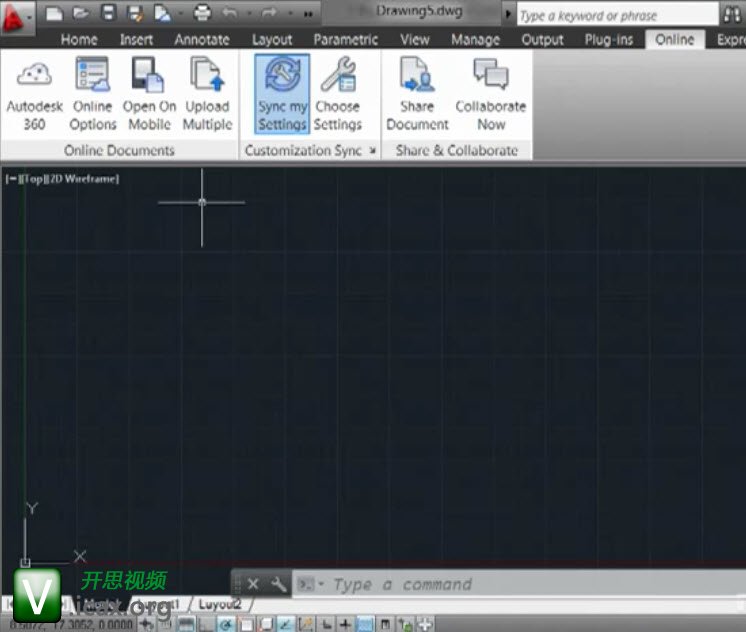Toggle Quick Properties in status bar

[x=385, y=623]
